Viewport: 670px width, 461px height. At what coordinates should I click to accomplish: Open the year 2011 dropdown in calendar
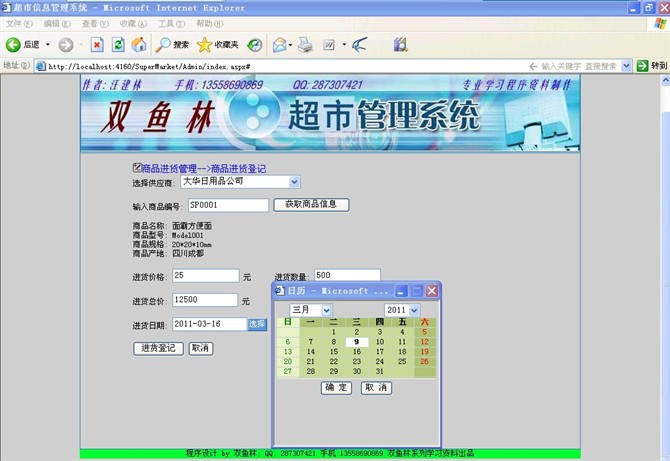414,310
